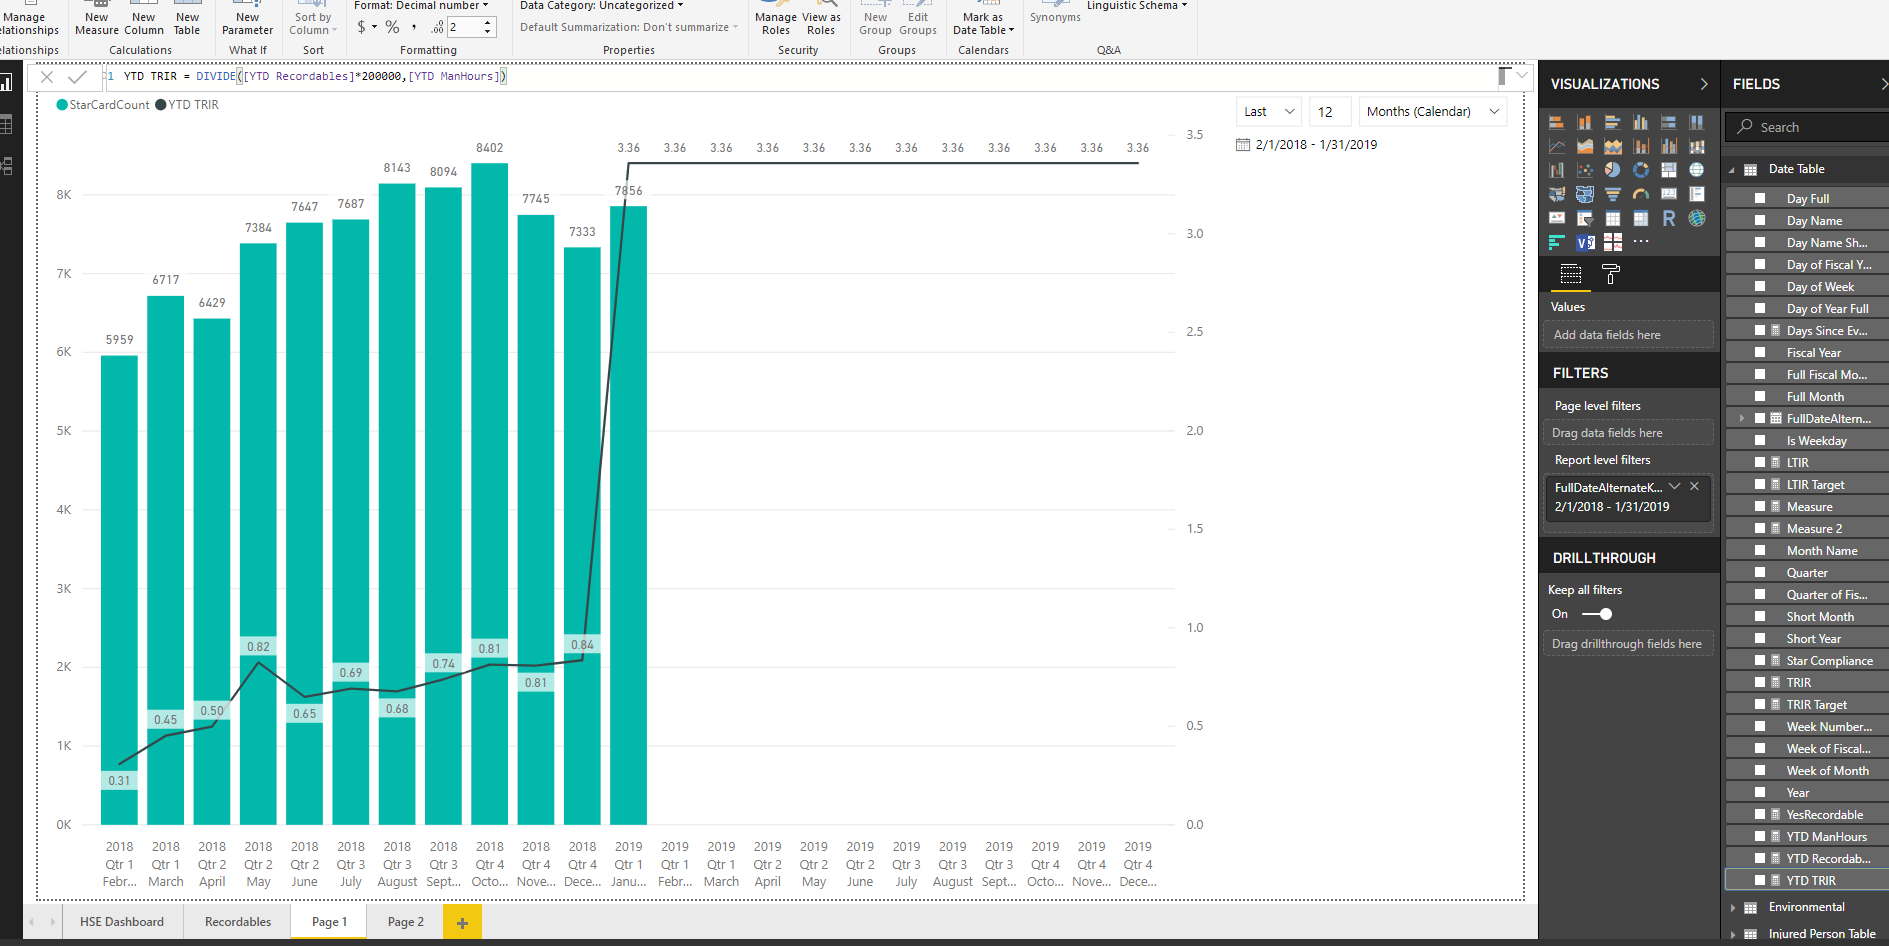Expand the FullDateAlternateKey filter card

1674,486
